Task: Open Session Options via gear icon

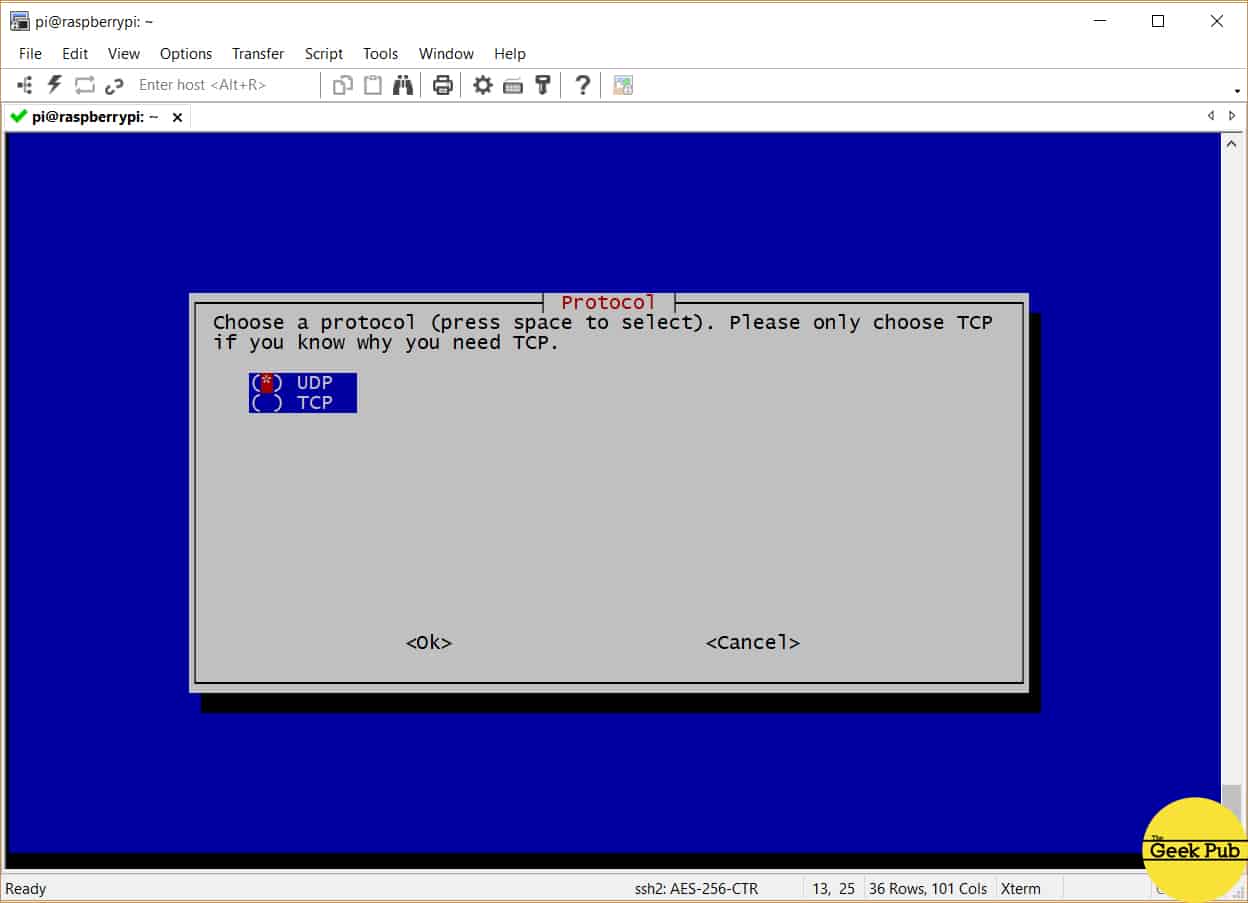Action: (483, 85)
